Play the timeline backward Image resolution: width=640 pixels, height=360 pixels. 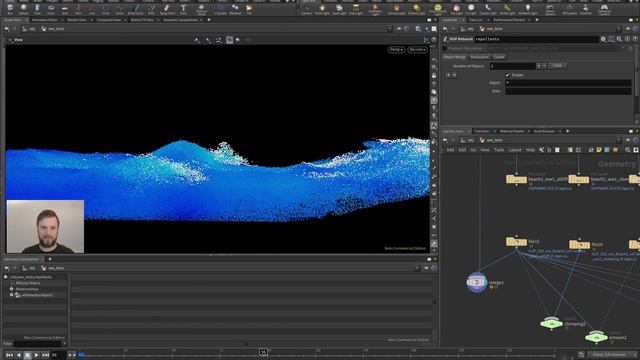(19, 355)
